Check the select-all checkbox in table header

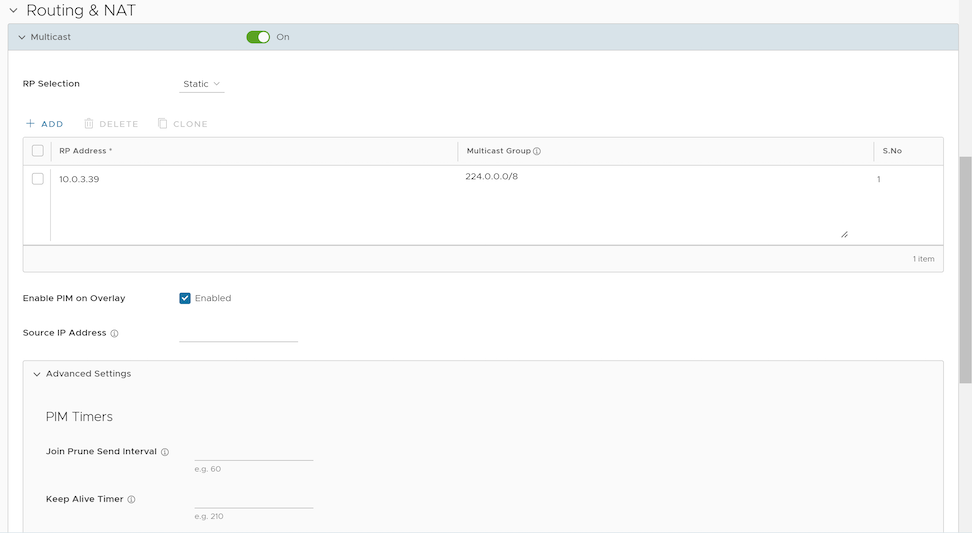[38, 151]
